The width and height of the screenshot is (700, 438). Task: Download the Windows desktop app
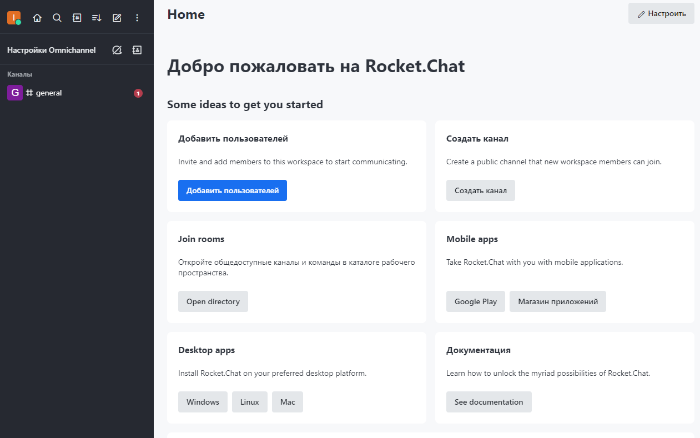(203, 402)
